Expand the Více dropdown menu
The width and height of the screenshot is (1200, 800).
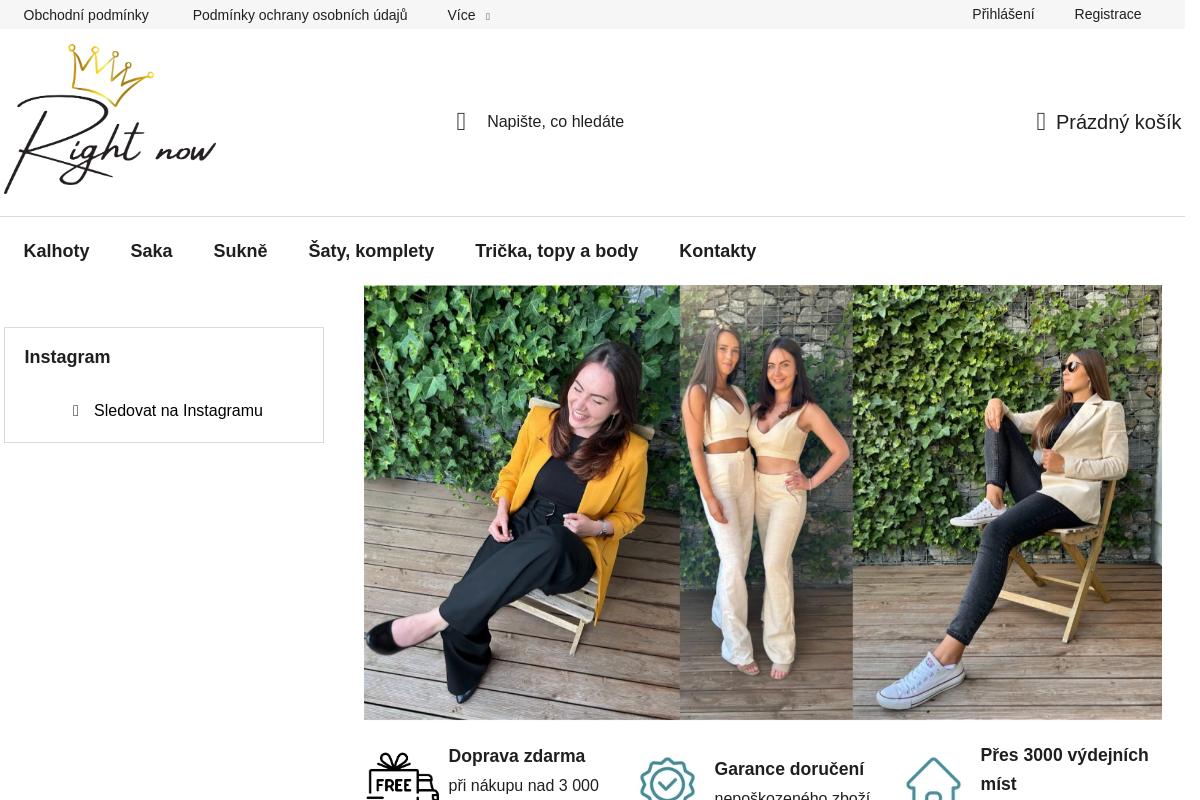[468, 15]
